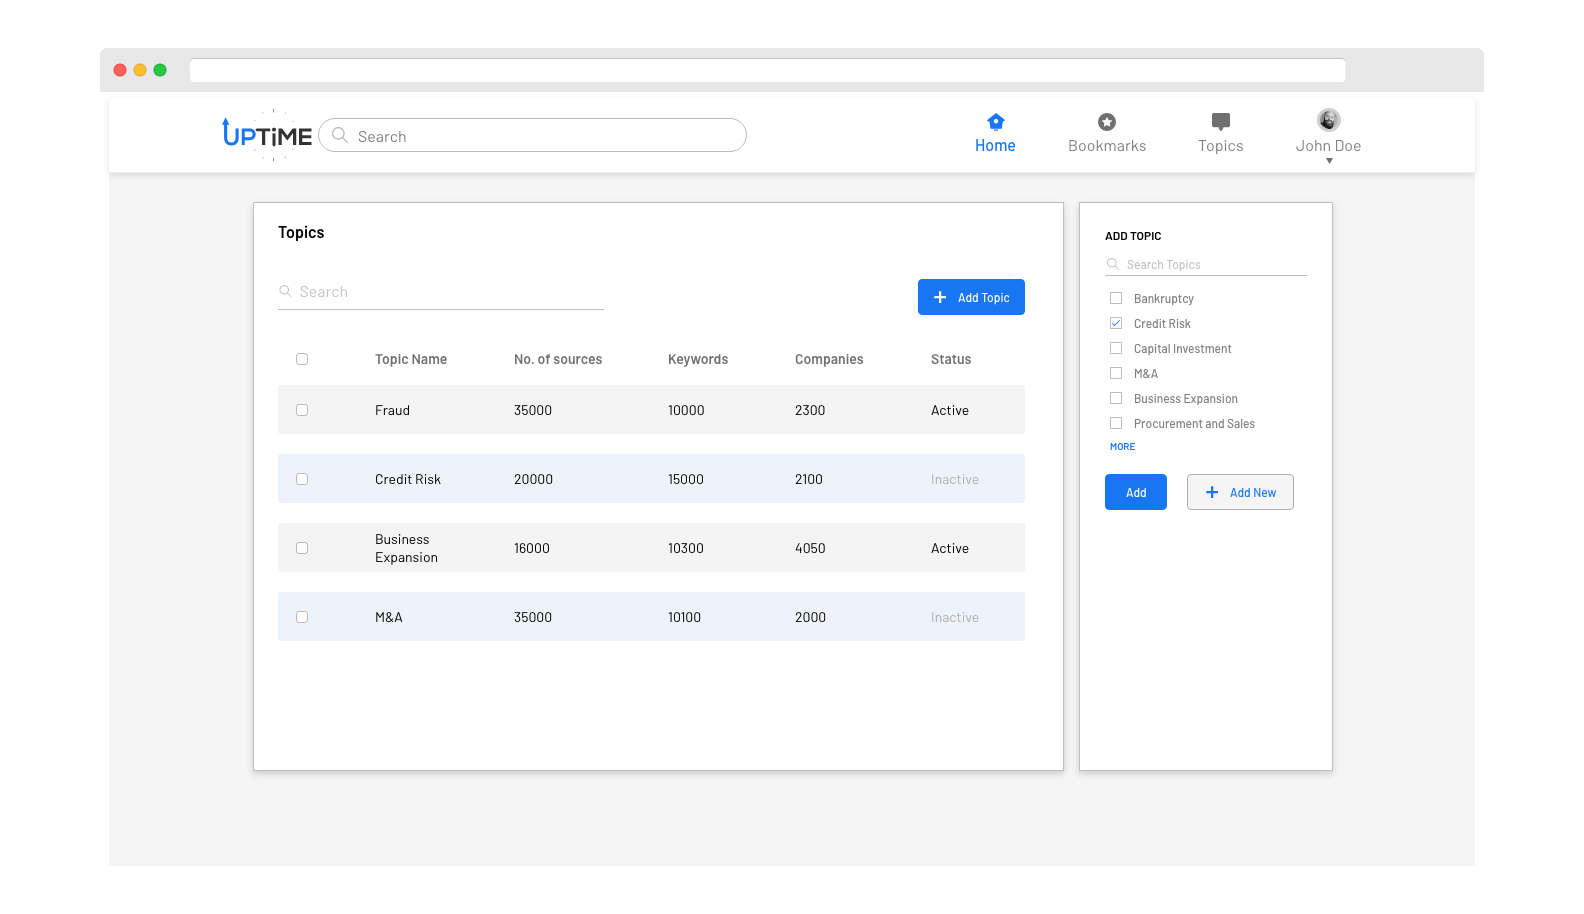Expand the John Doe account dropdown arrow

tap(1329, 161)
